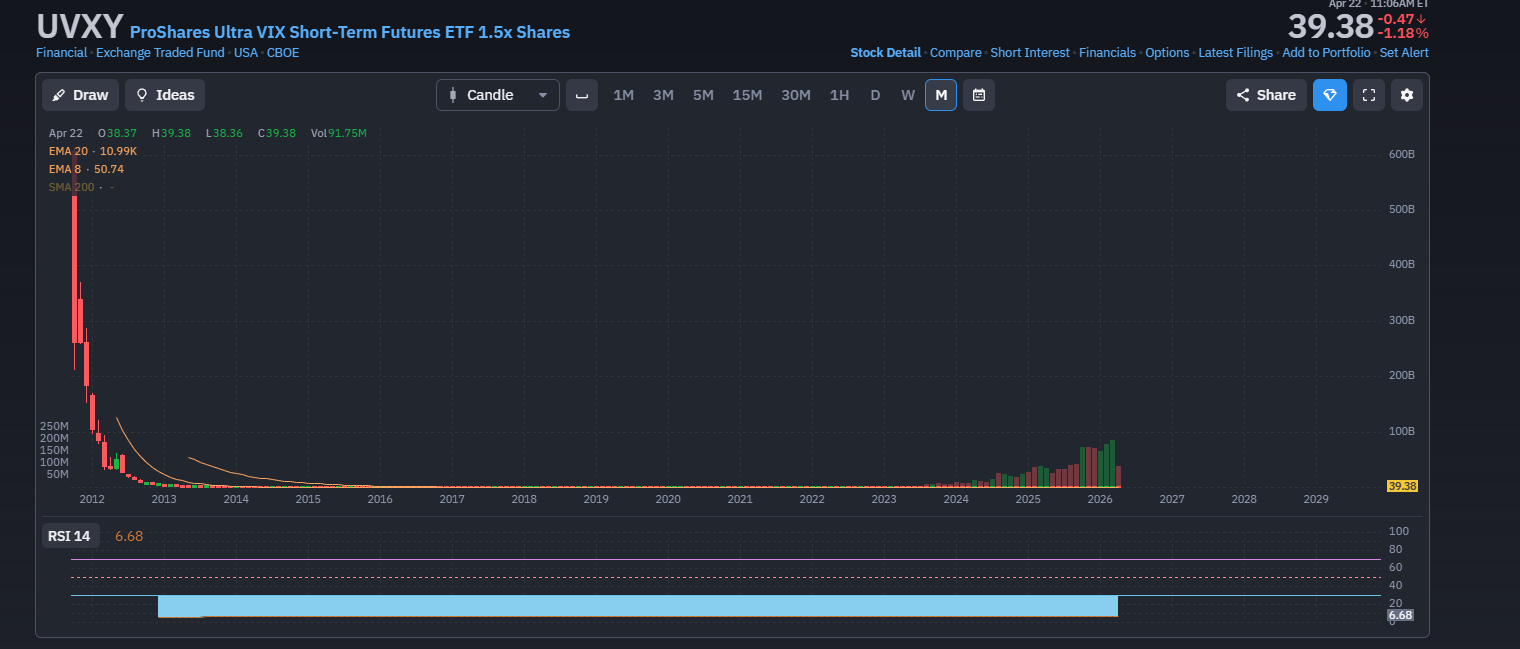
Task: Select the 30M timeframe
Action: click(796, 95)
